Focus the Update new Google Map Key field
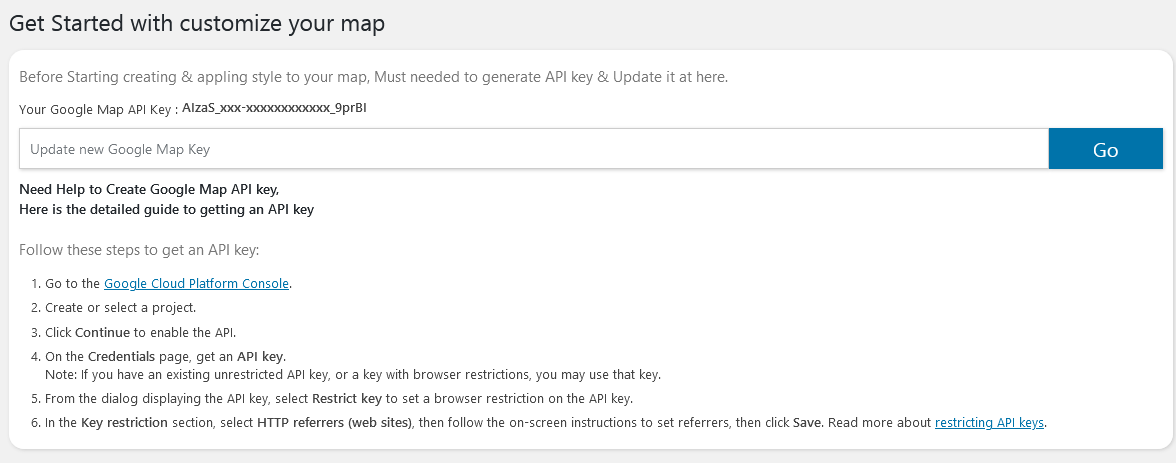The image size is (1176, 463). point(533,149)
